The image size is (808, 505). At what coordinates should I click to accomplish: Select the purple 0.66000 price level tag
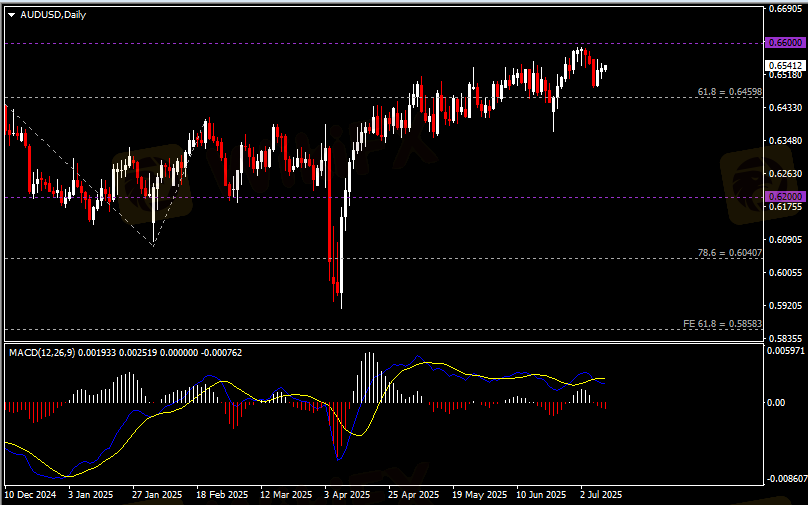point(783,43)
